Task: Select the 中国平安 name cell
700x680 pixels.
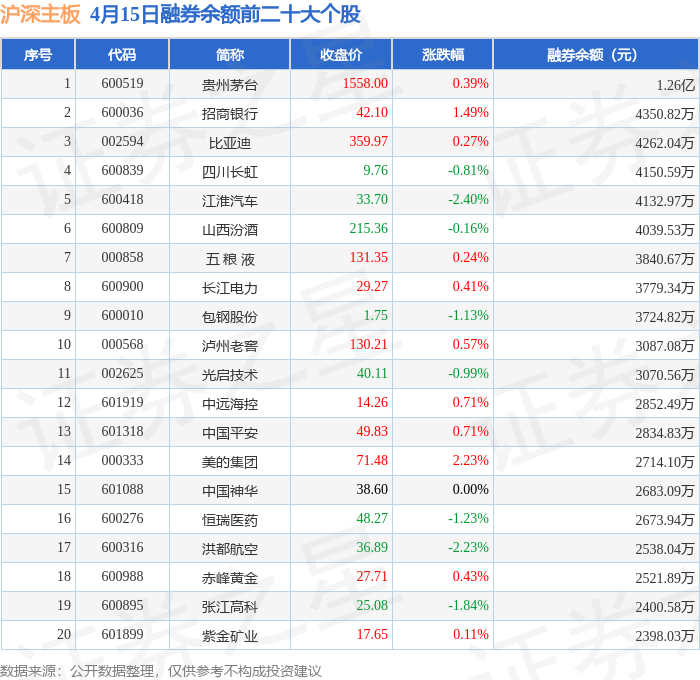Action: pyautogui.click(x=229, y=433)
